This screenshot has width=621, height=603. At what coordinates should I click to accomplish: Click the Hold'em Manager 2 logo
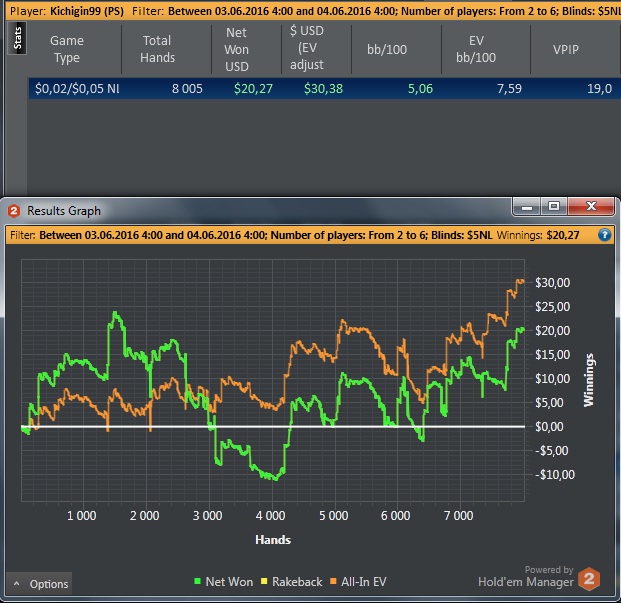(x=589, y=578)
